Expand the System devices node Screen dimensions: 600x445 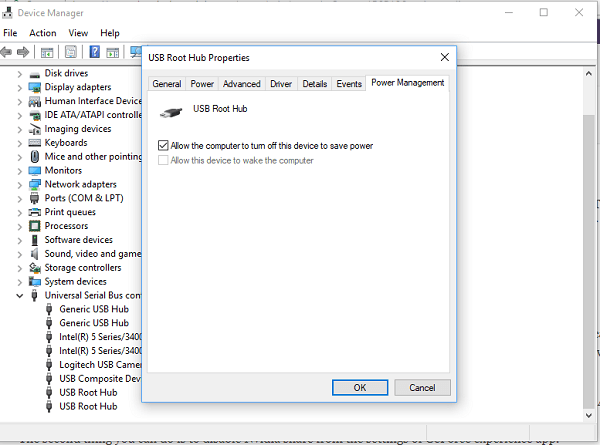pos(20,282)
